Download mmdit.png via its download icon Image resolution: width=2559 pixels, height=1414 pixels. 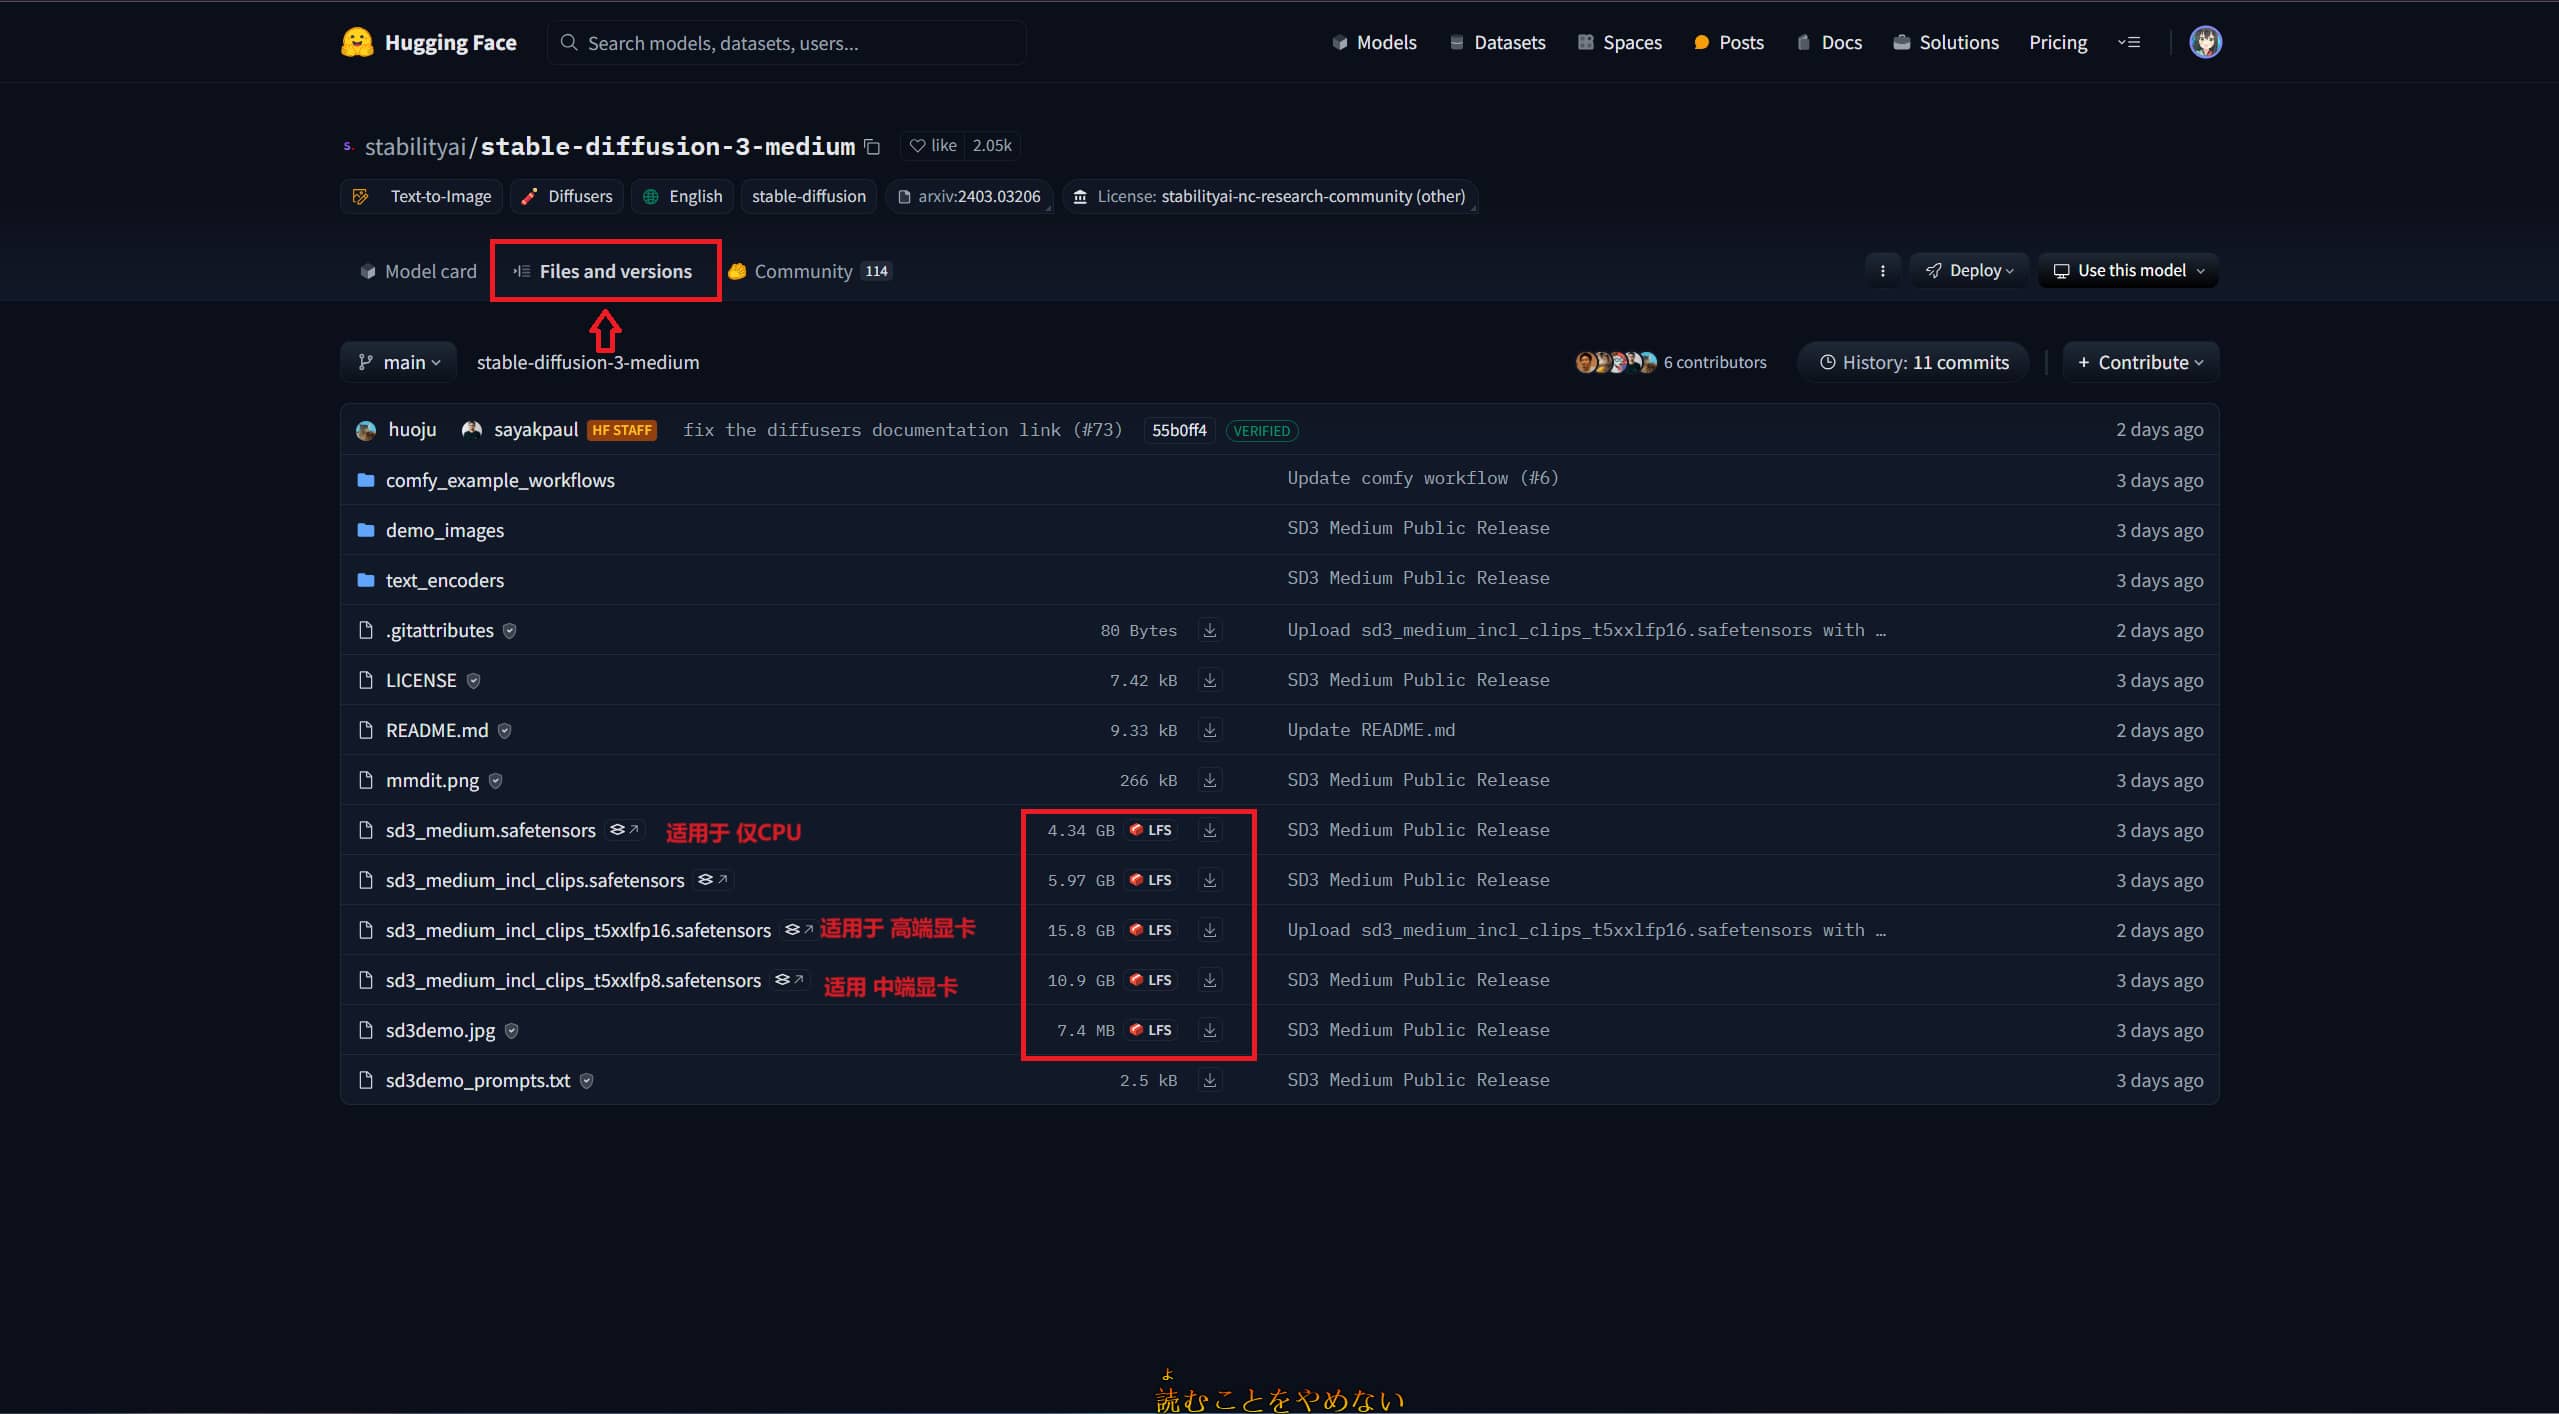(1210, 780)
